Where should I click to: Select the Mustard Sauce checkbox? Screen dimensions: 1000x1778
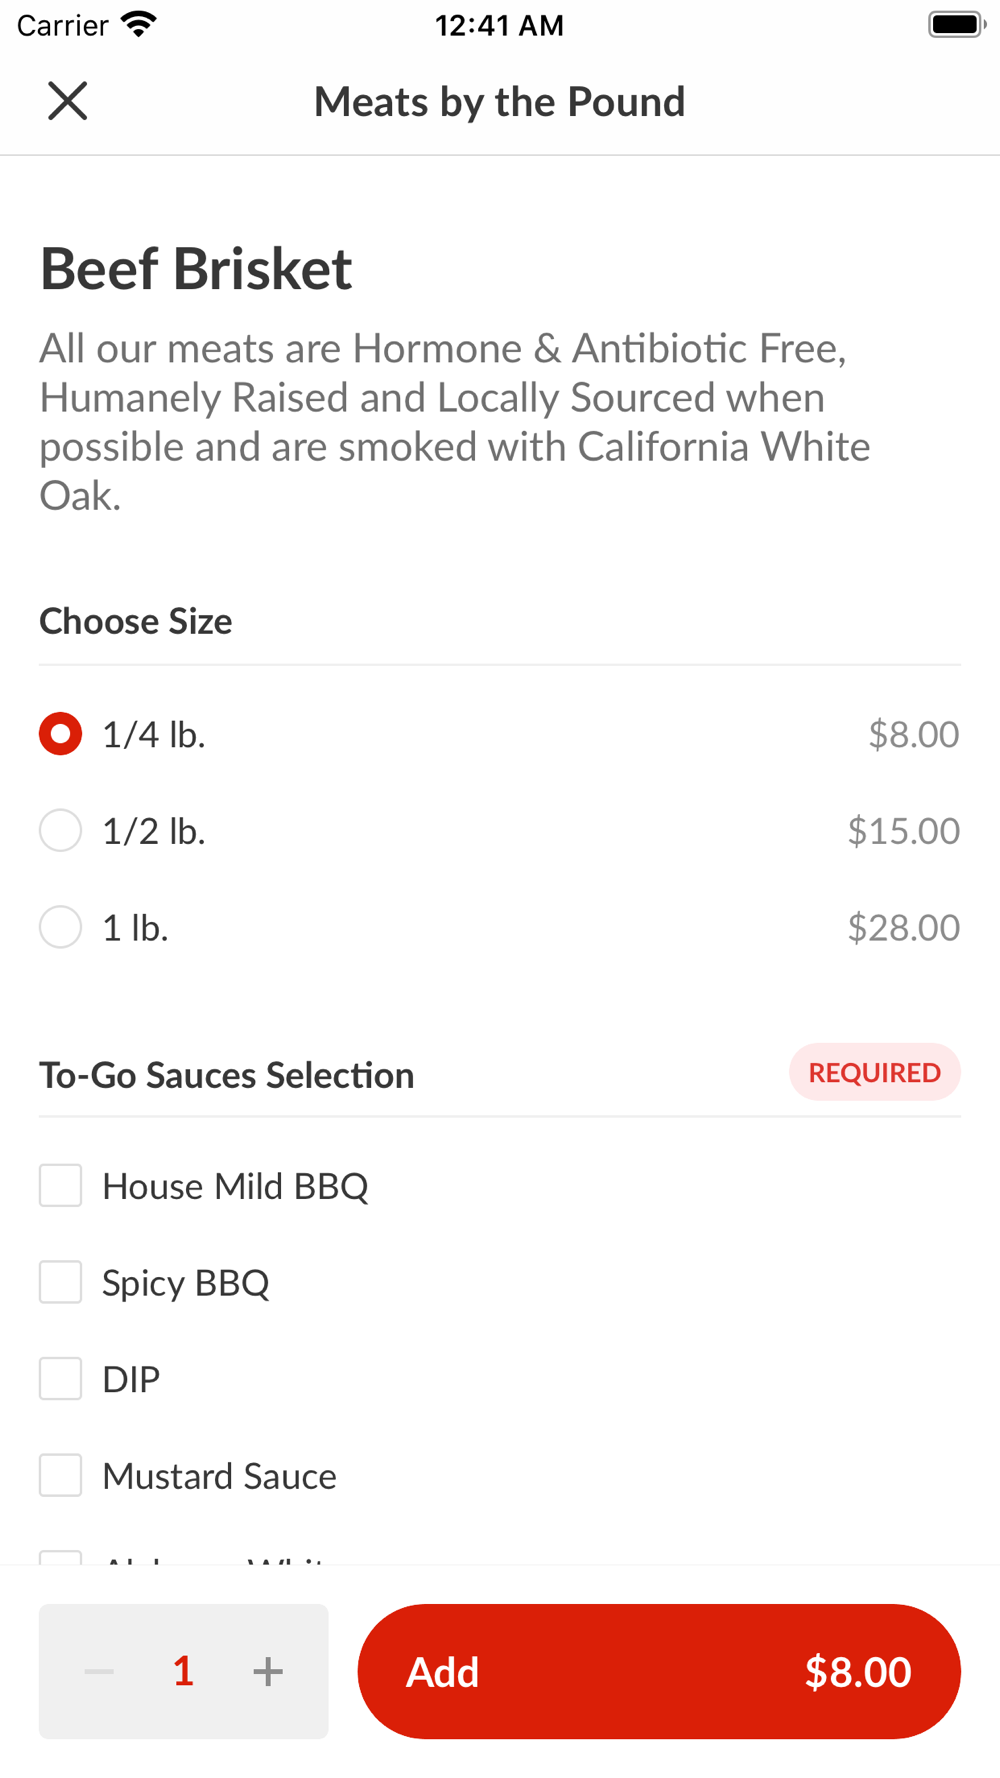tap(61, 1476)
